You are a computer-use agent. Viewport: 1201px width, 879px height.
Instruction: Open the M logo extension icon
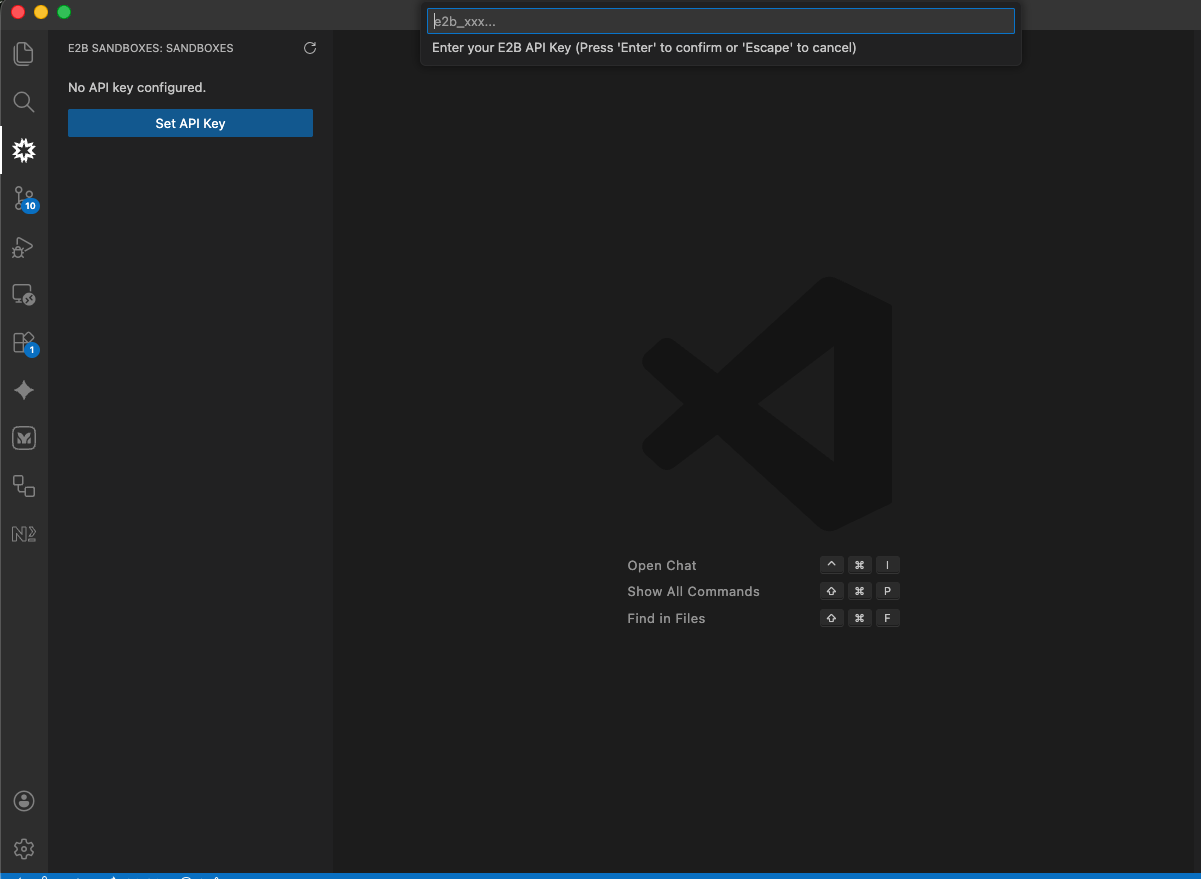tap(24, 438)
